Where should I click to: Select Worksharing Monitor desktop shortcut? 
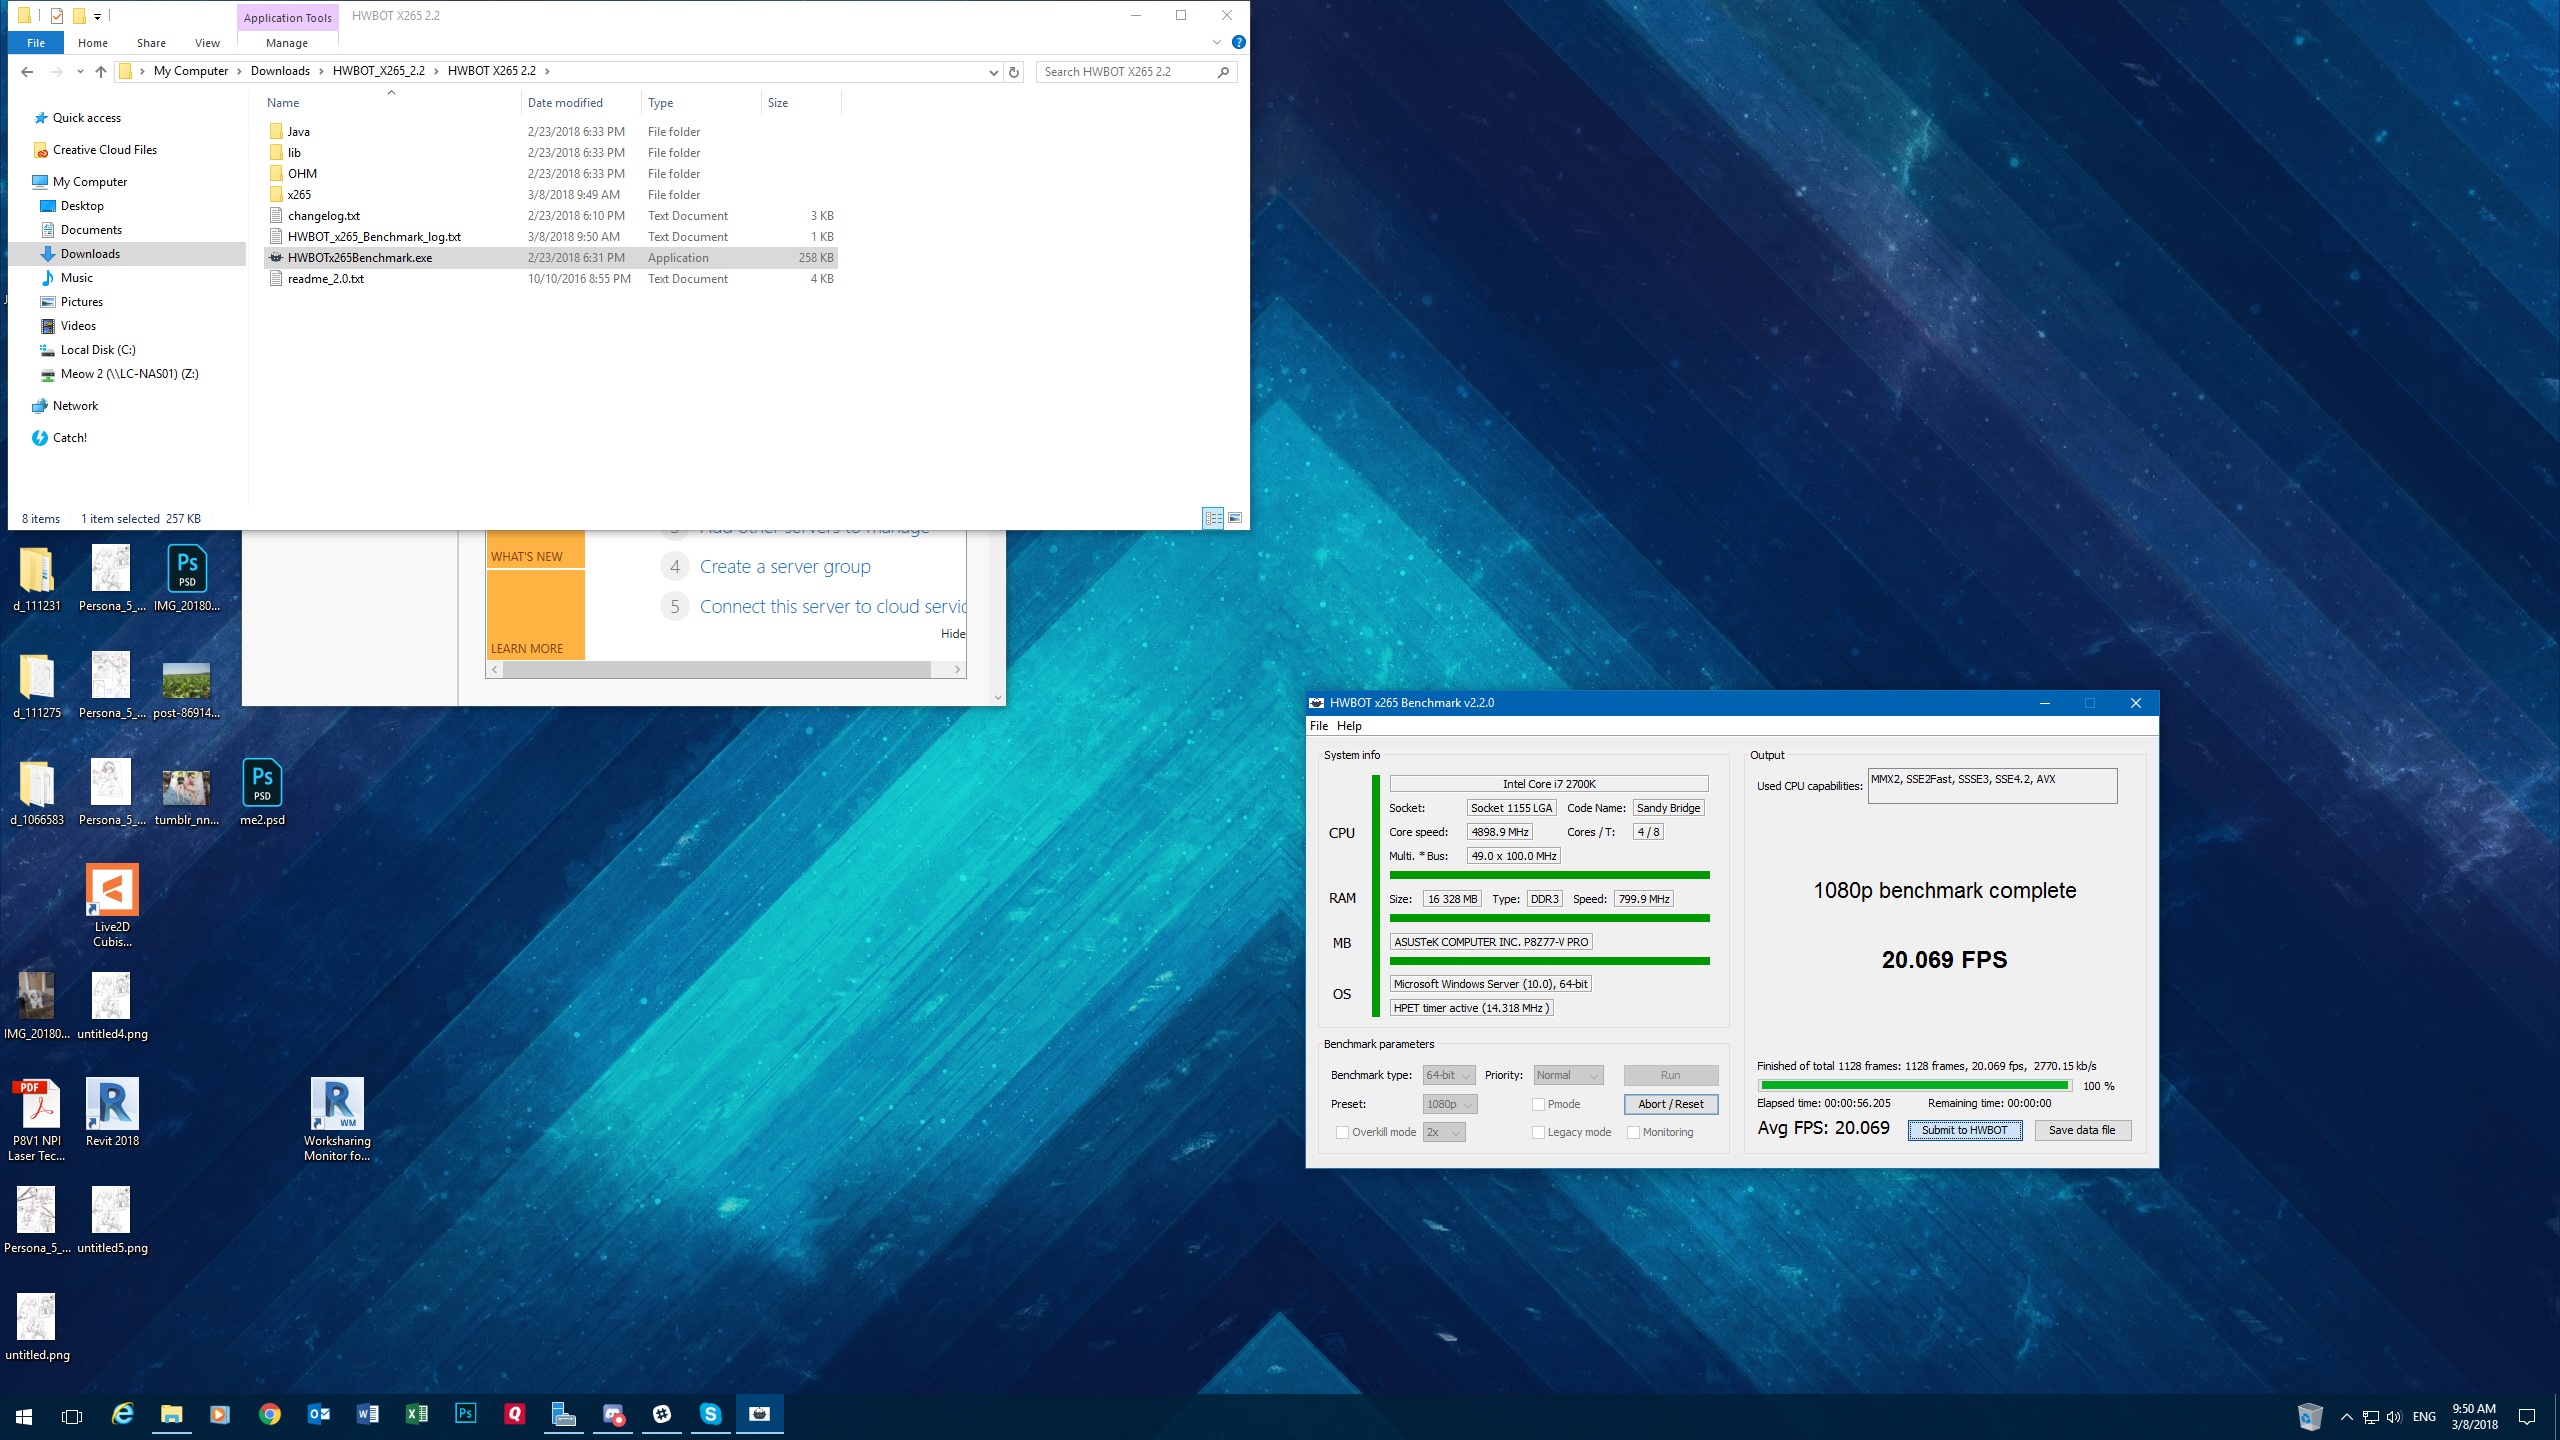coord(337,1120)
